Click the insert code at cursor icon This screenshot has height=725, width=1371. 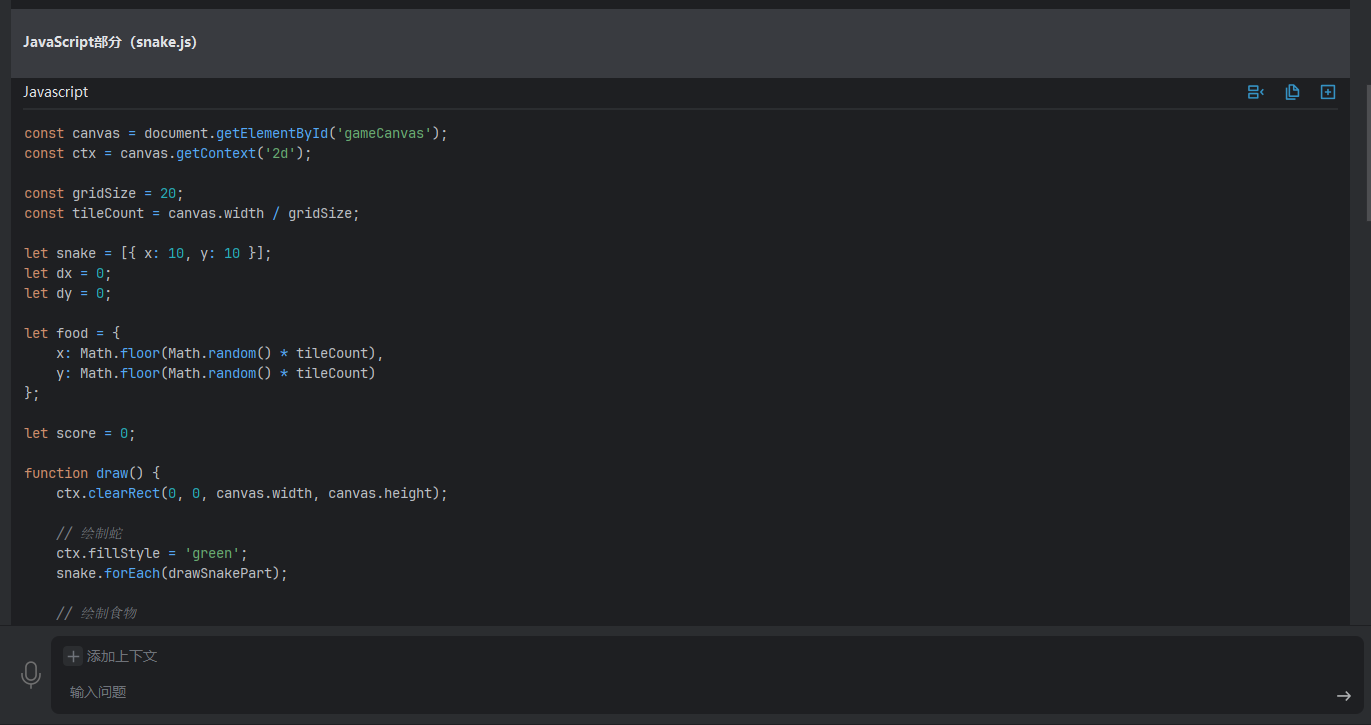pyautogui.click(x=1255, y=92)
